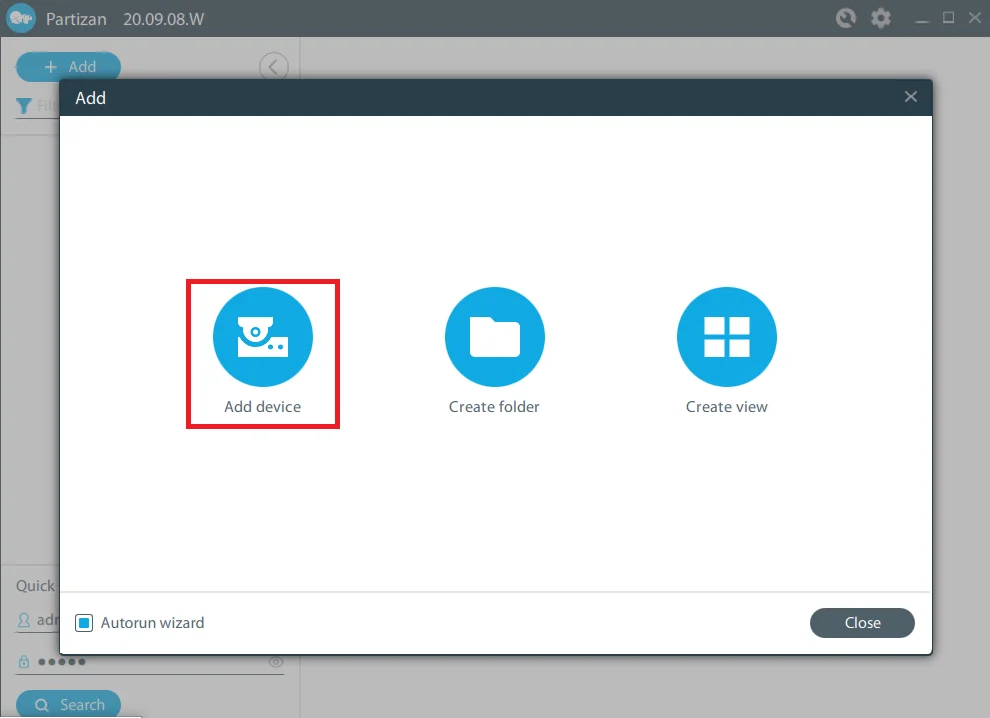
Task: Click the magnifier icon on the Search button
Action: pyautogui.click(x=42, y=705)
